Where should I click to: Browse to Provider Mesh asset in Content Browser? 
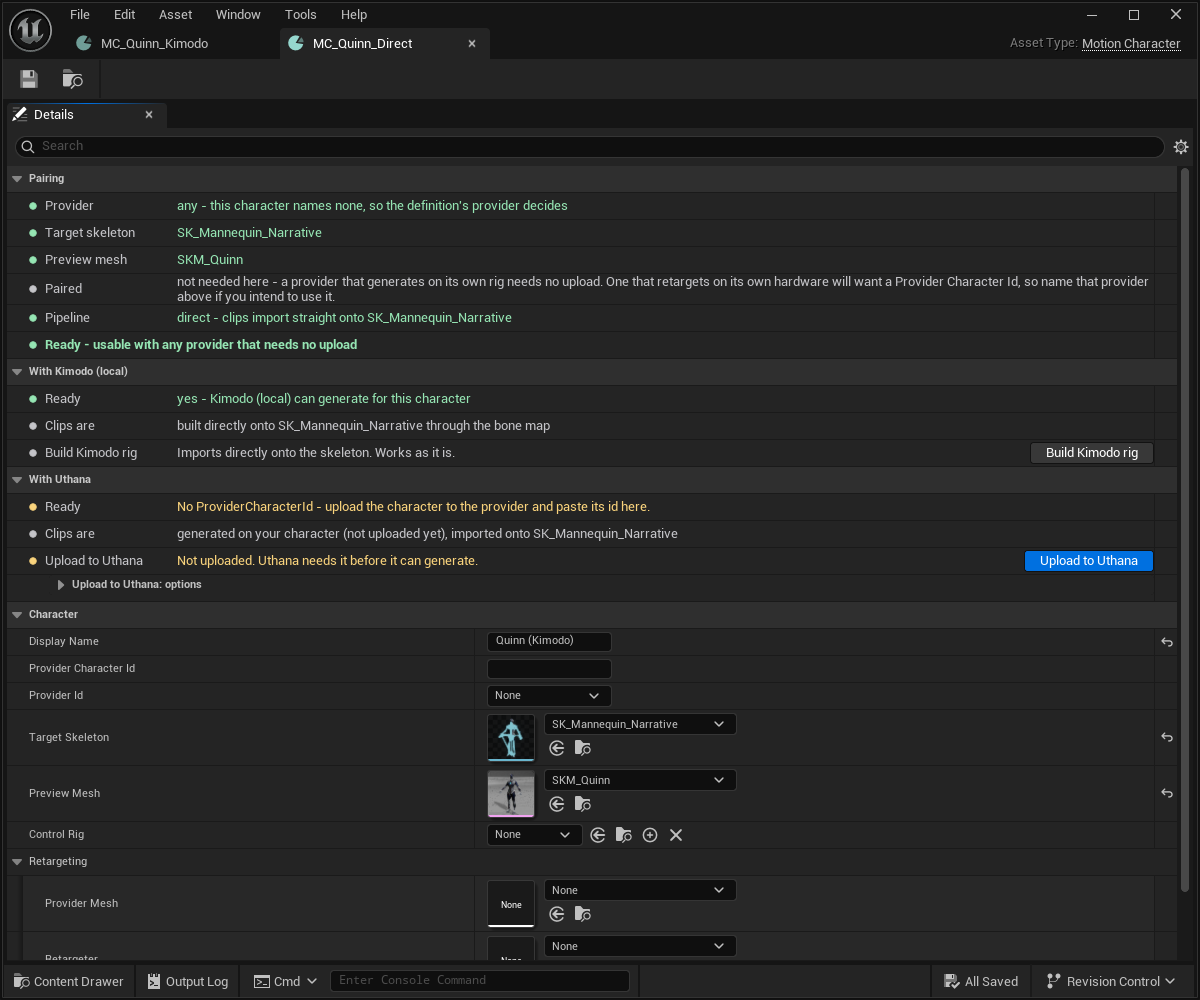click(x=583, y=914)
